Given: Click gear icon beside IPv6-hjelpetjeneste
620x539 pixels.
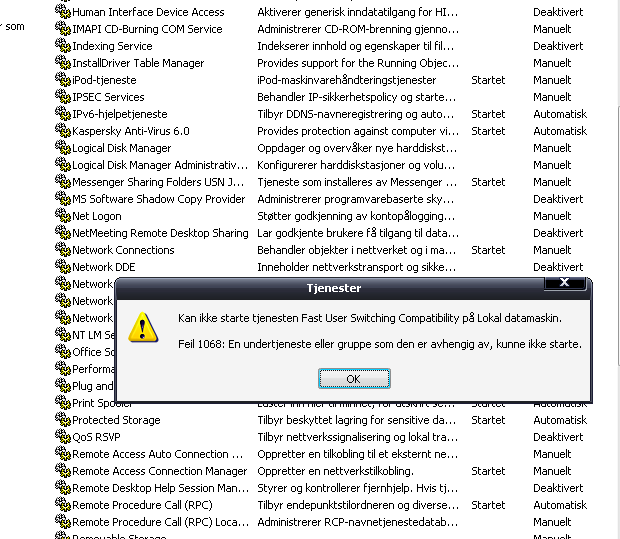Looking at the screenshot, I should point(62,113).
